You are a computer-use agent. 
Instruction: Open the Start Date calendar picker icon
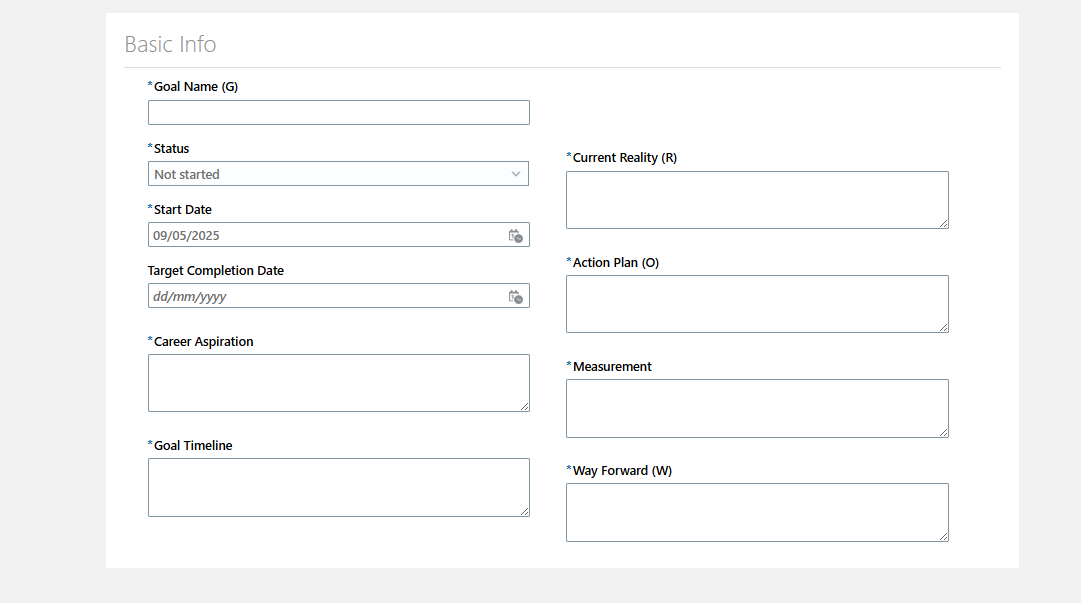[x=516, y=236]
